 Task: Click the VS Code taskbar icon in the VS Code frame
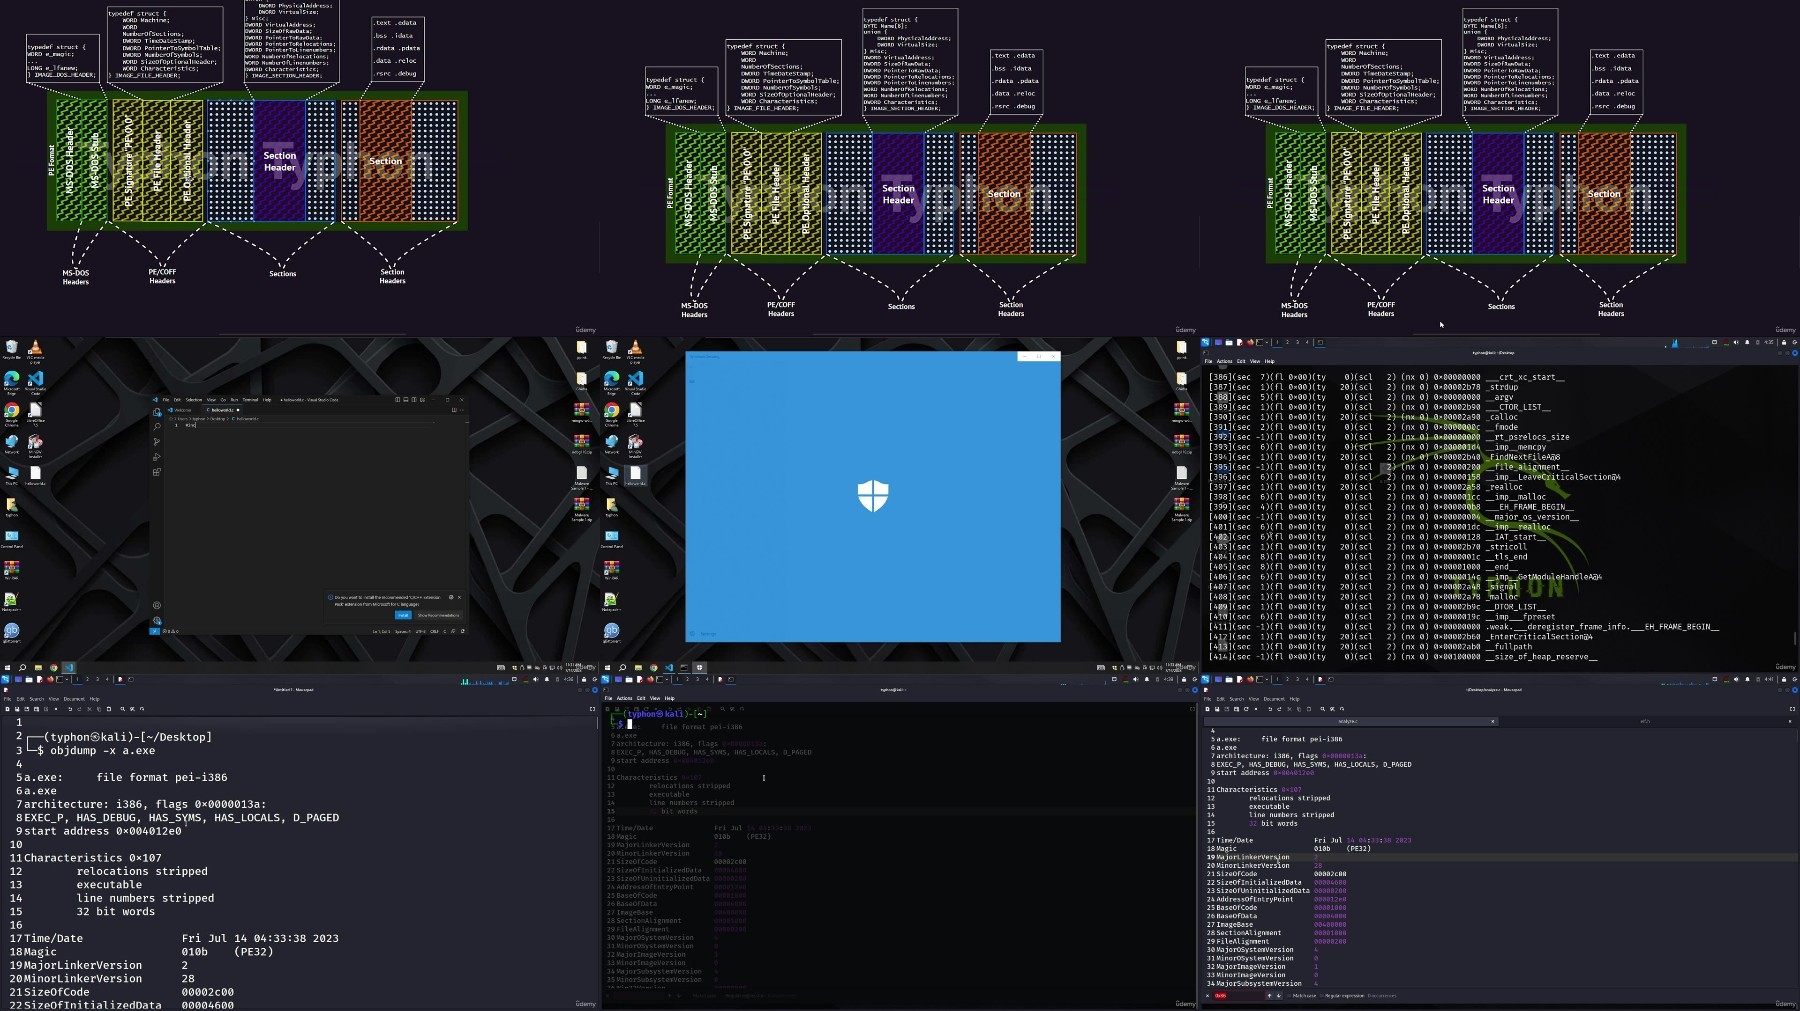[x=68, y=667]
